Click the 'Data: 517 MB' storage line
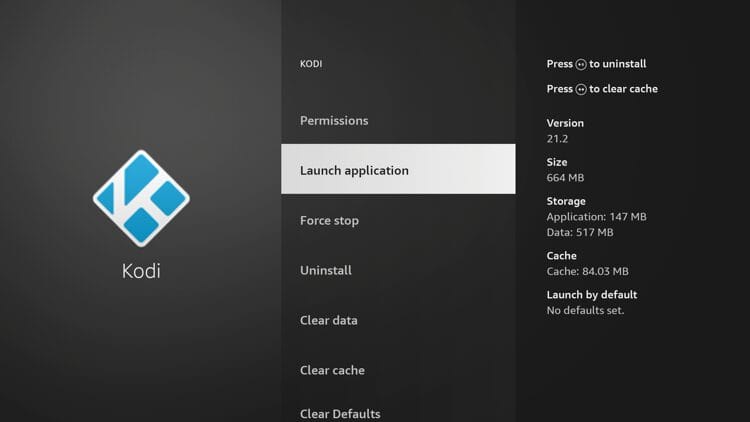This screenshot has height=422, width=750. (580, 233)
